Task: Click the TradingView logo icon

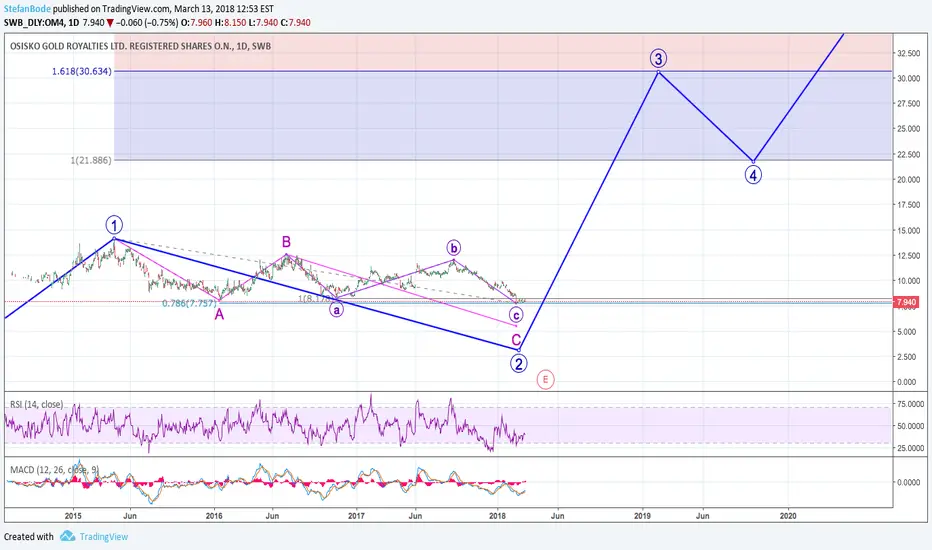Action: (x=67, y=536)
